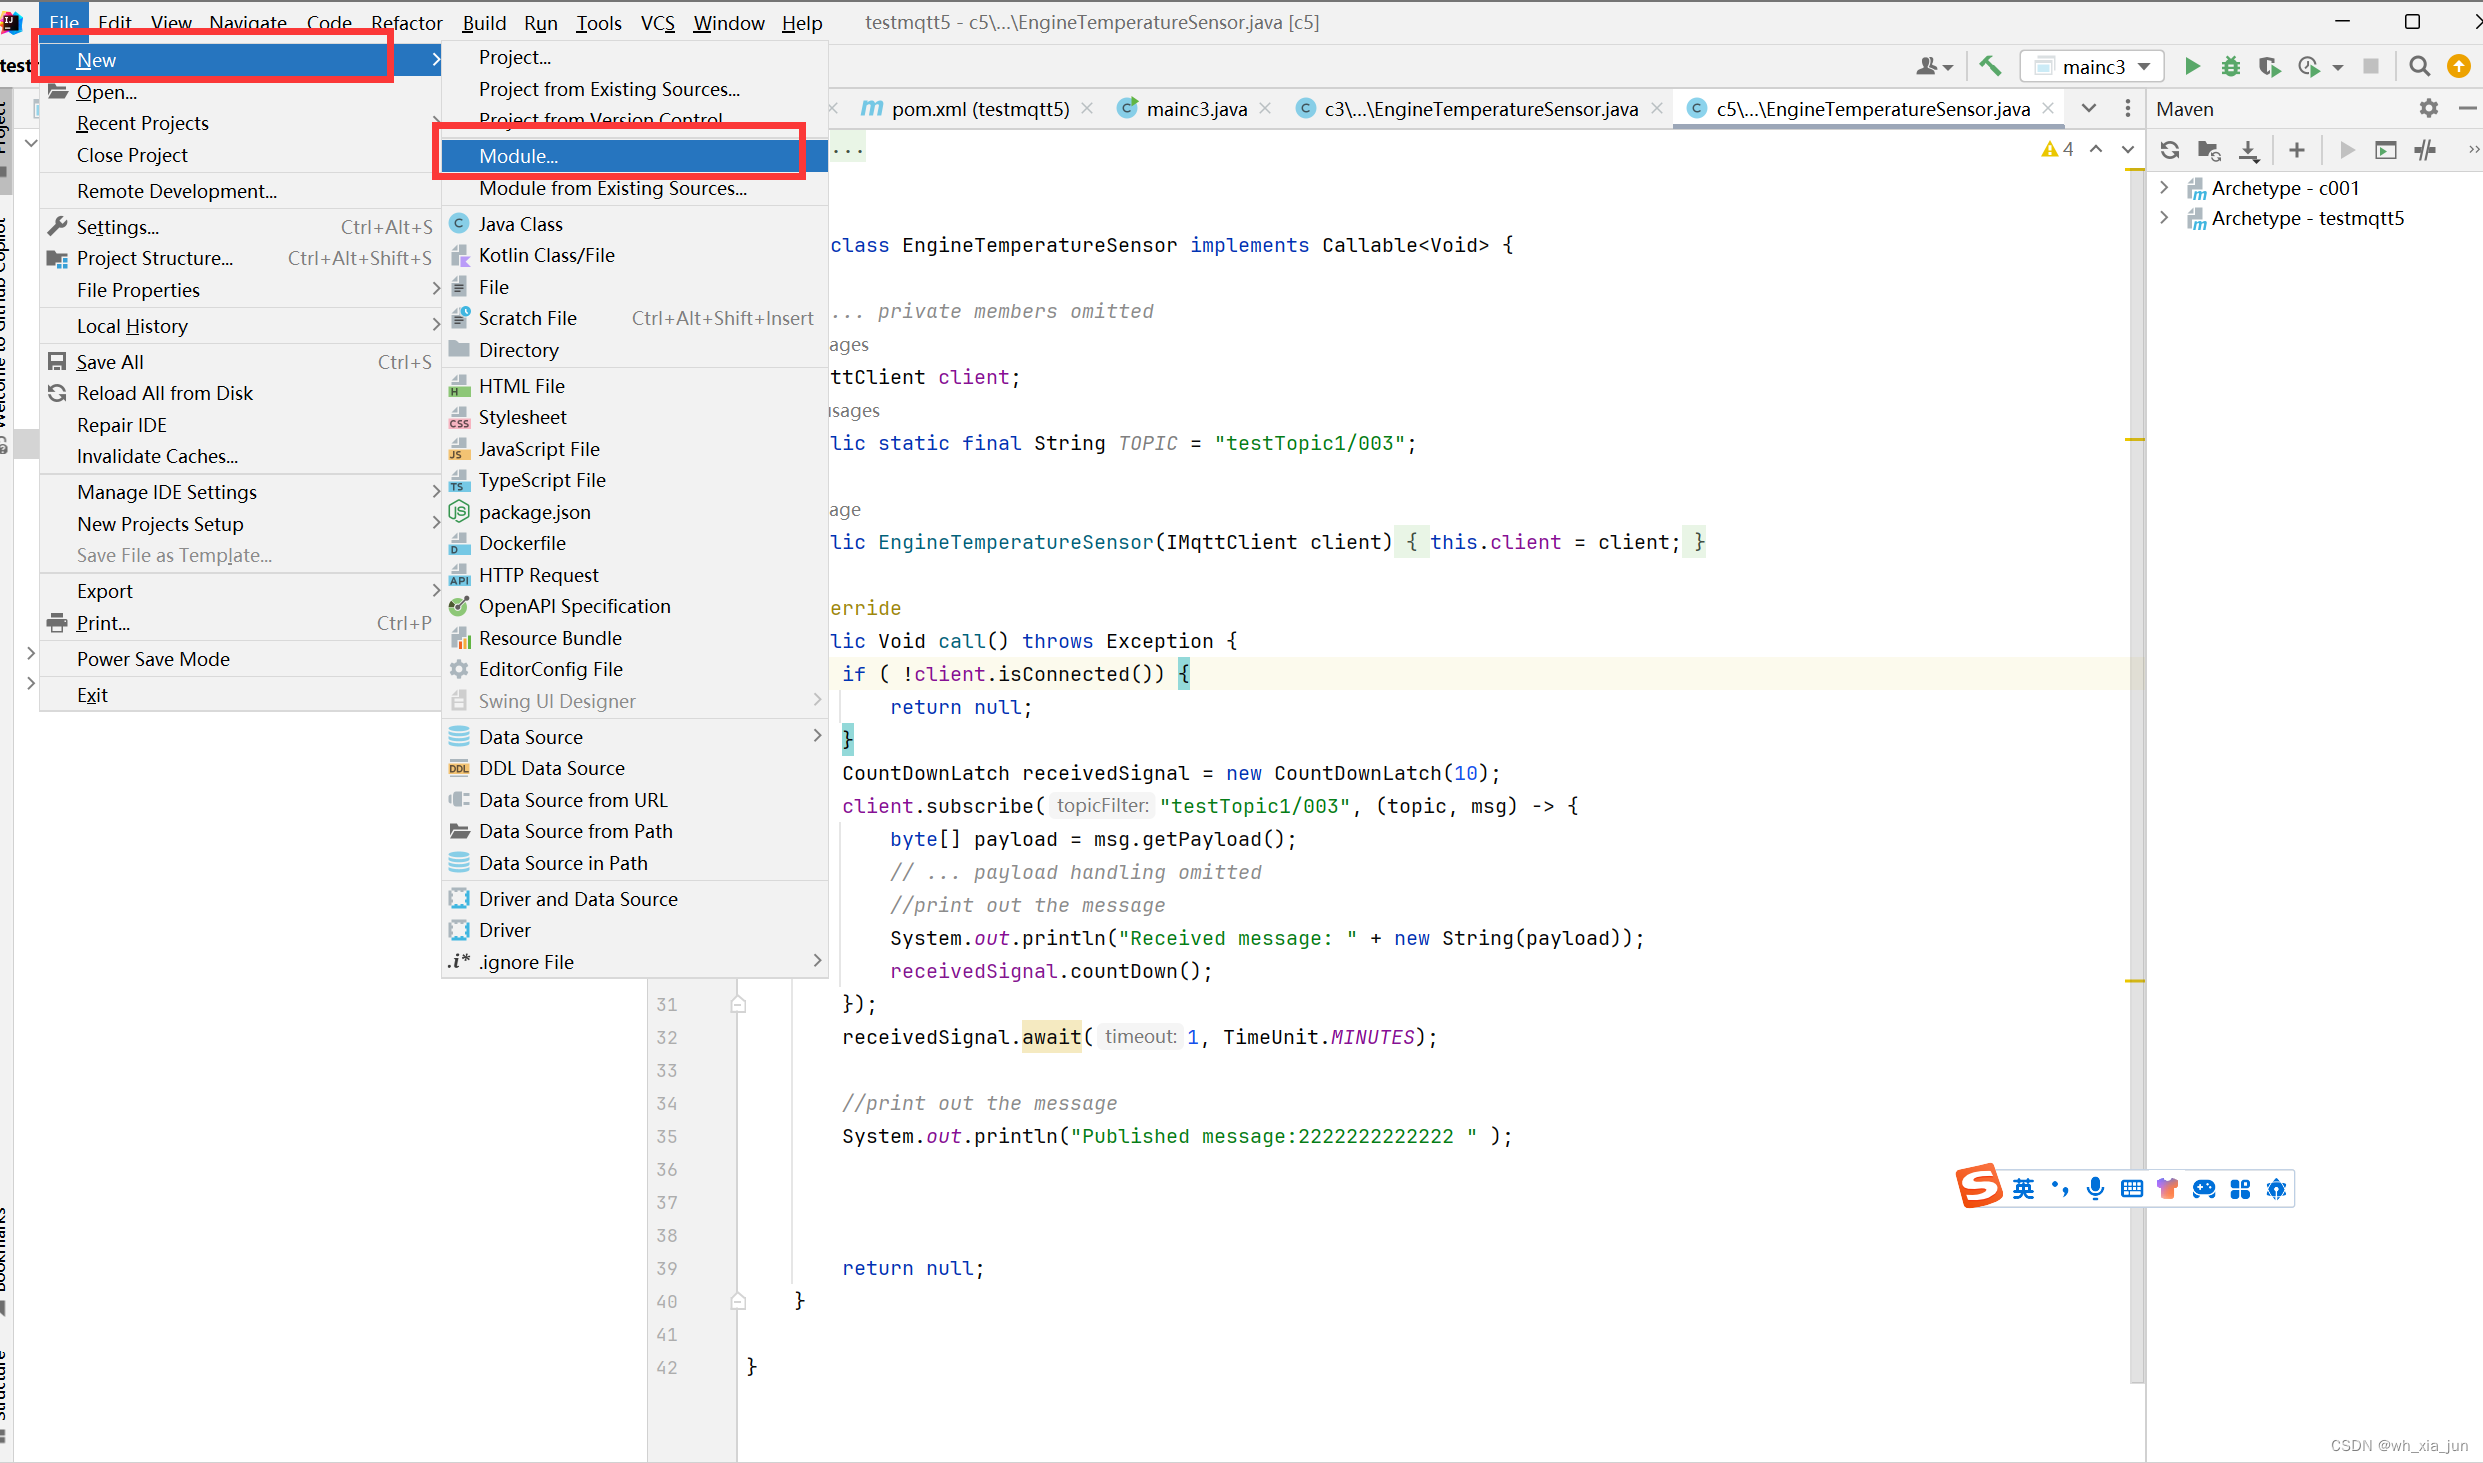Viewport: 2483px width, 1463px height.
Task: Click the orange IDE update arrow icon
Action: click(x=2458, y=66)
